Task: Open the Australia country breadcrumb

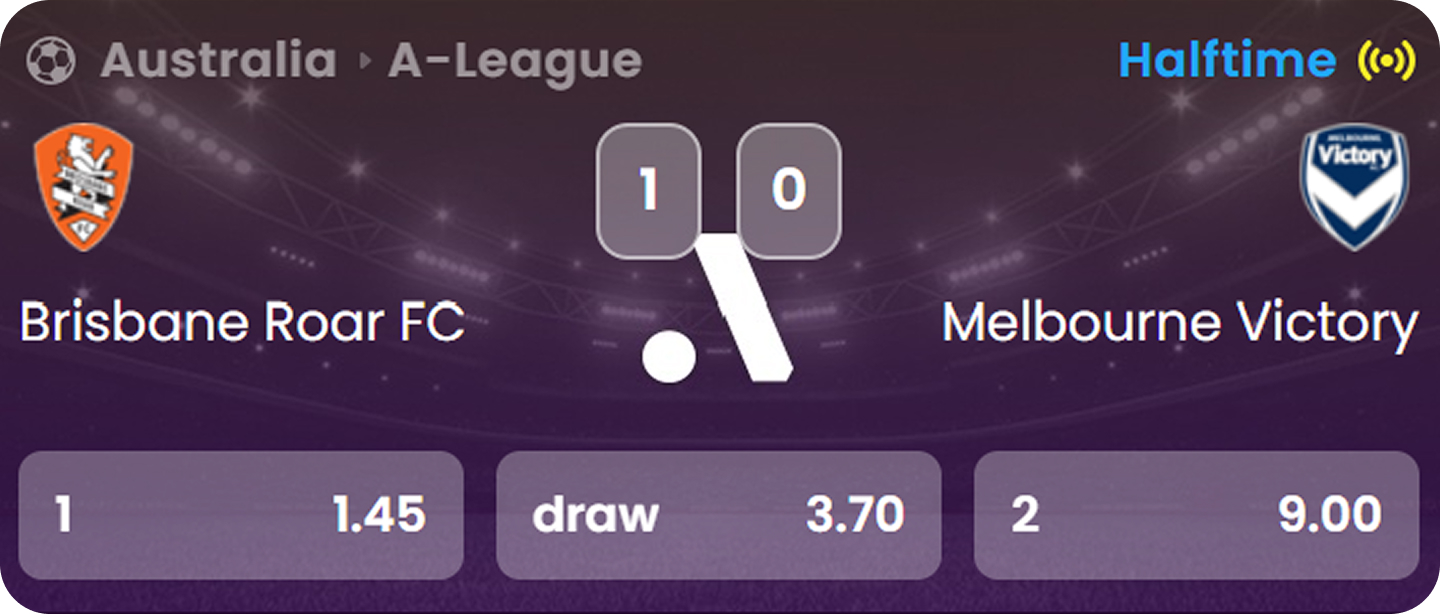Action: (x=218, y=61)
